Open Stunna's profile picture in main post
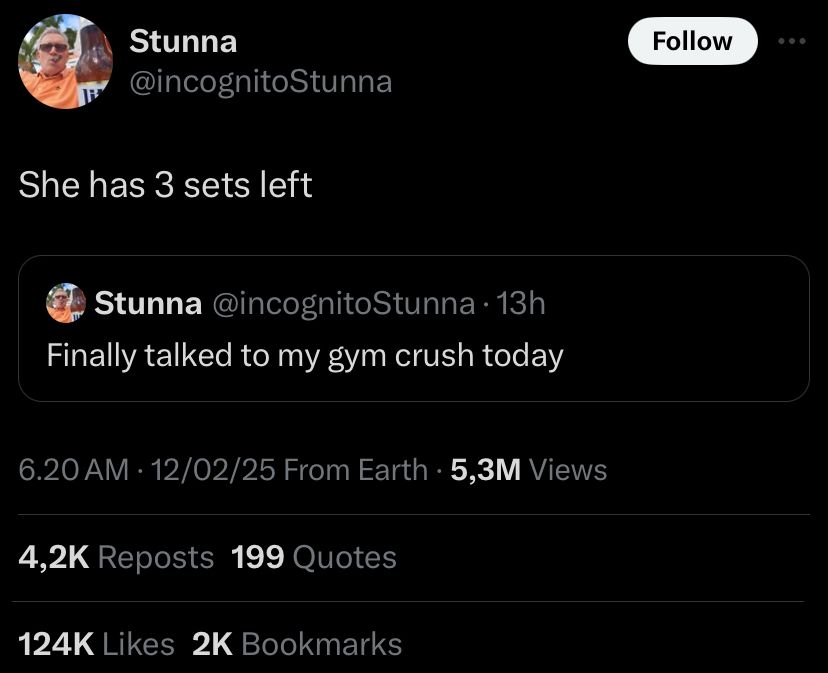The height and width of the screenshot is (673, 828). click(65, 62)
